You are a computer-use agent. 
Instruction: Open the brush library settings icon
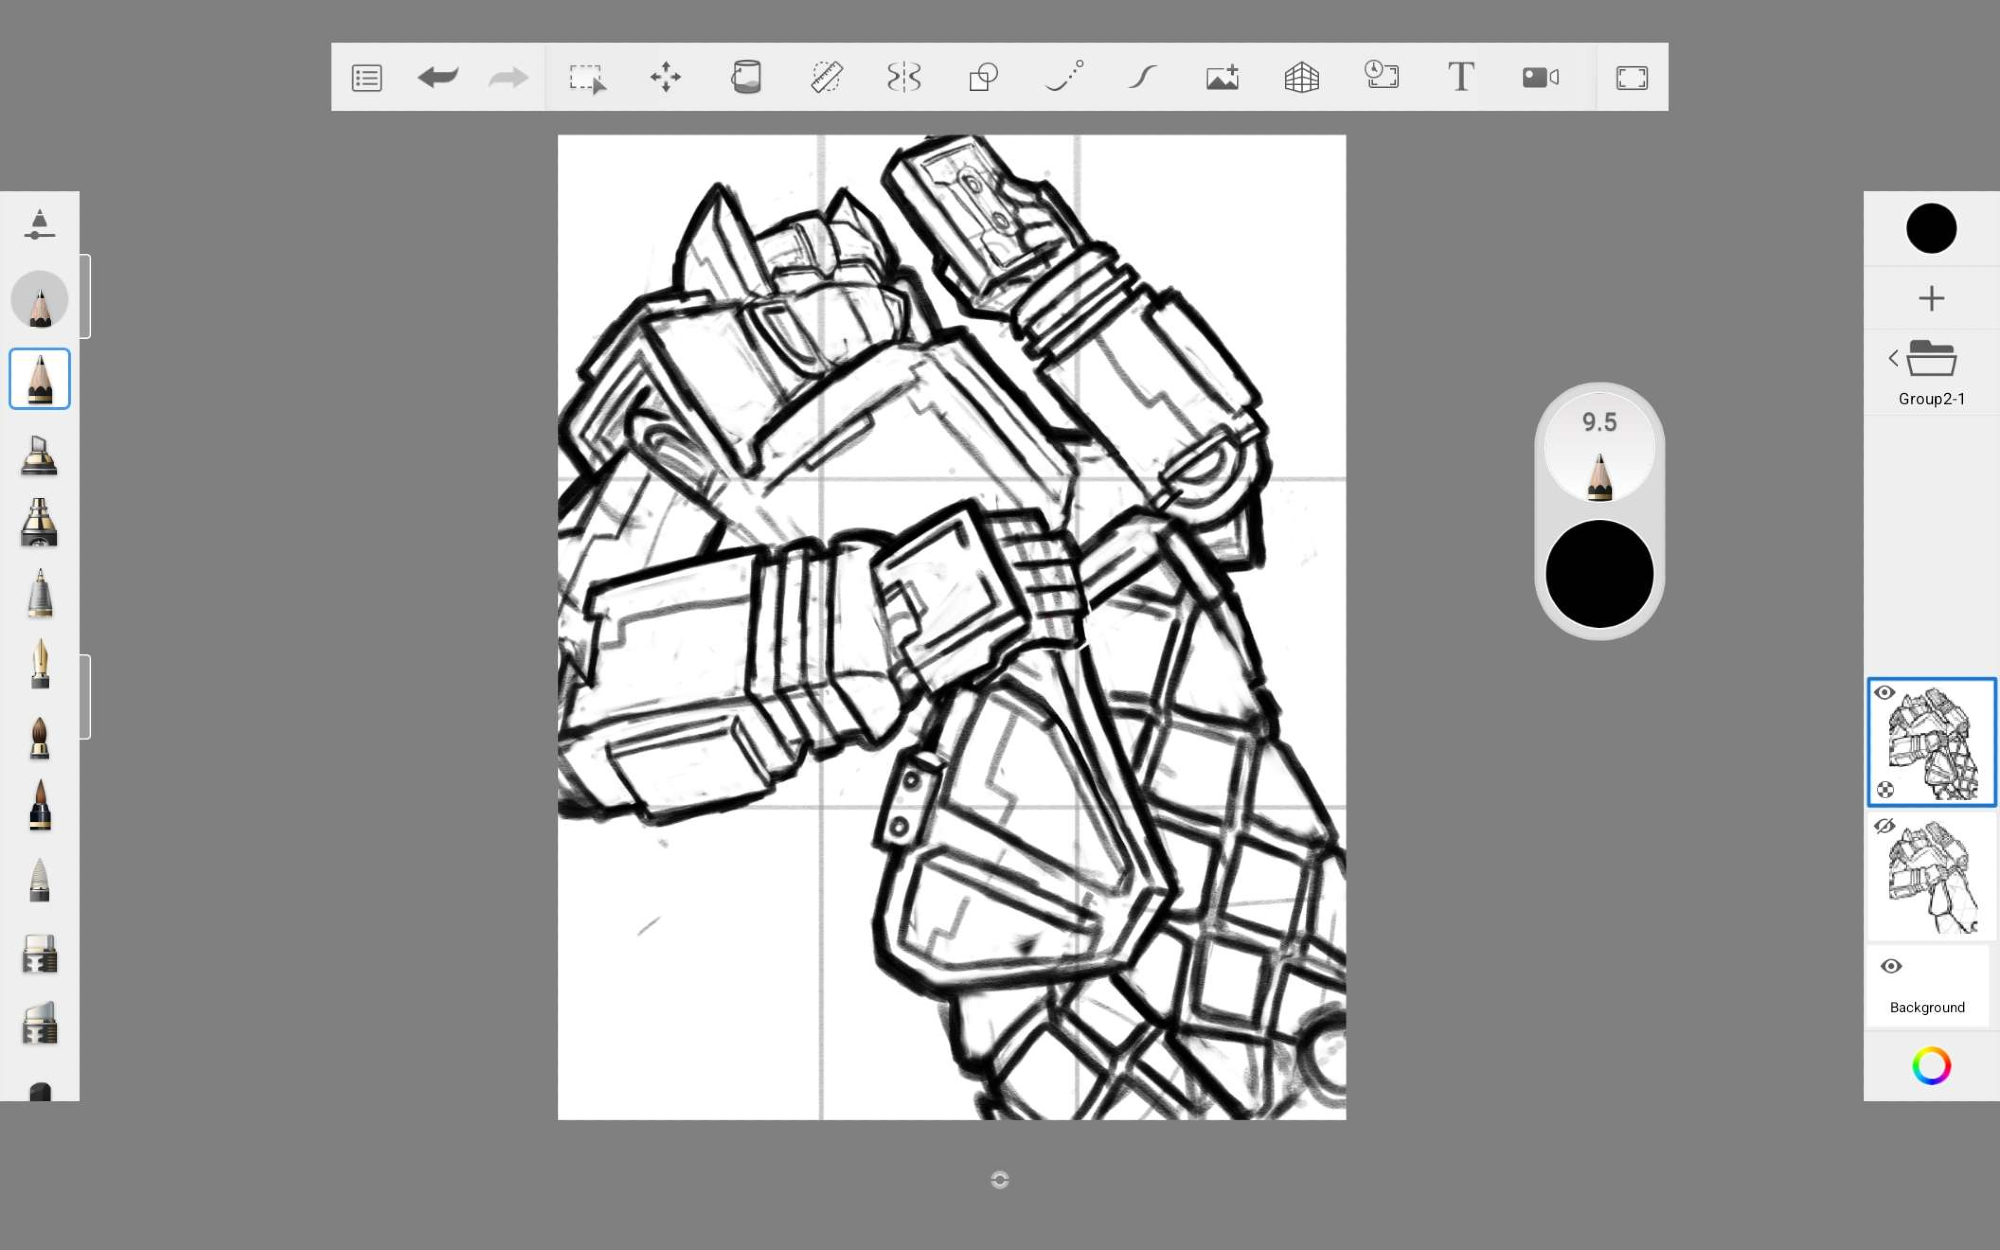[x=39, y=225]
